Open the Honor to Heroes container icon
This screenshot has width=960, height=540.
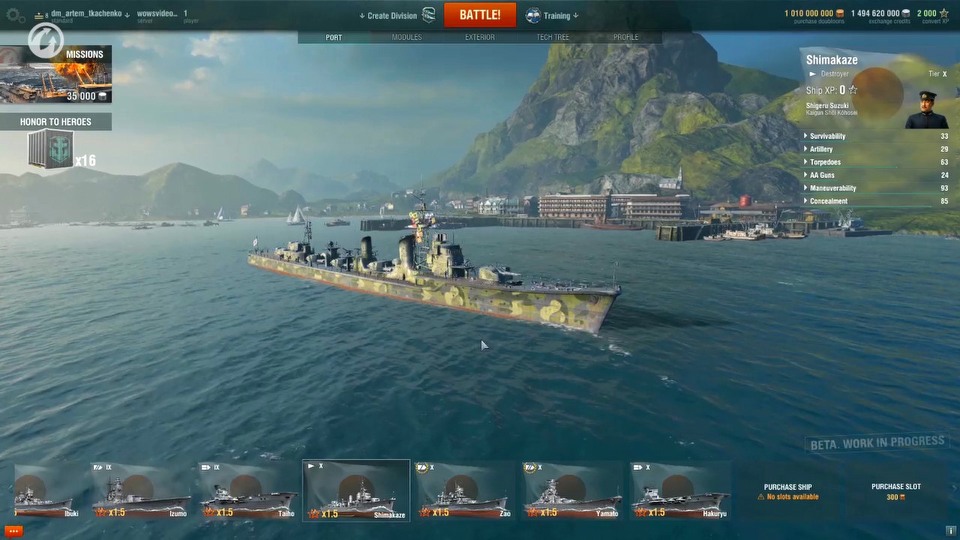51,148
